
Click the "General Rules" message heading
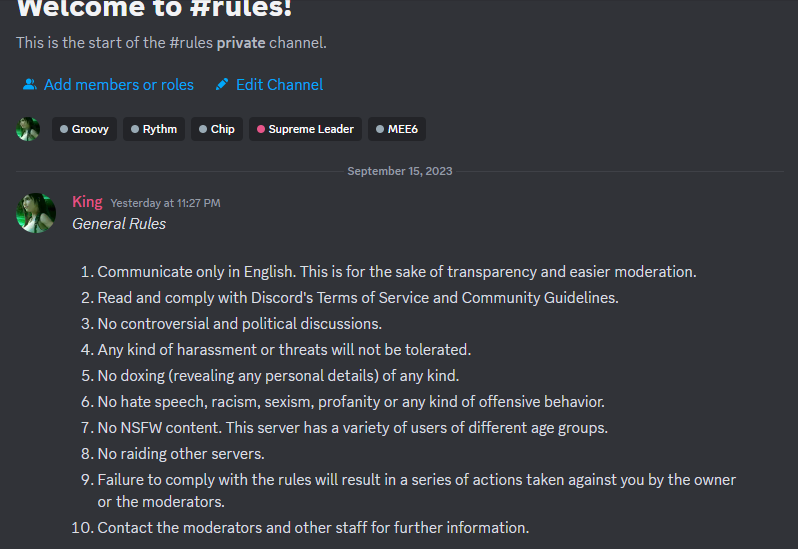tap(119, 224)
